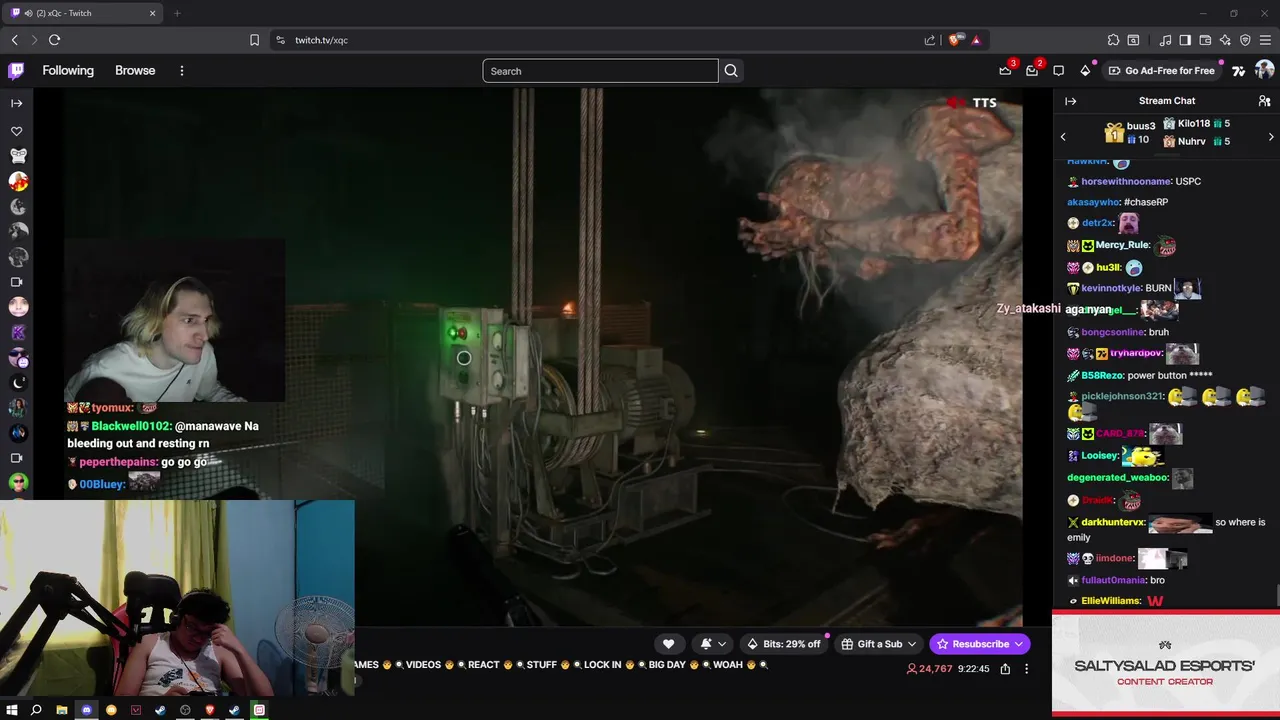
Task: Expand the left sidebar arrow
Action: 16,103
